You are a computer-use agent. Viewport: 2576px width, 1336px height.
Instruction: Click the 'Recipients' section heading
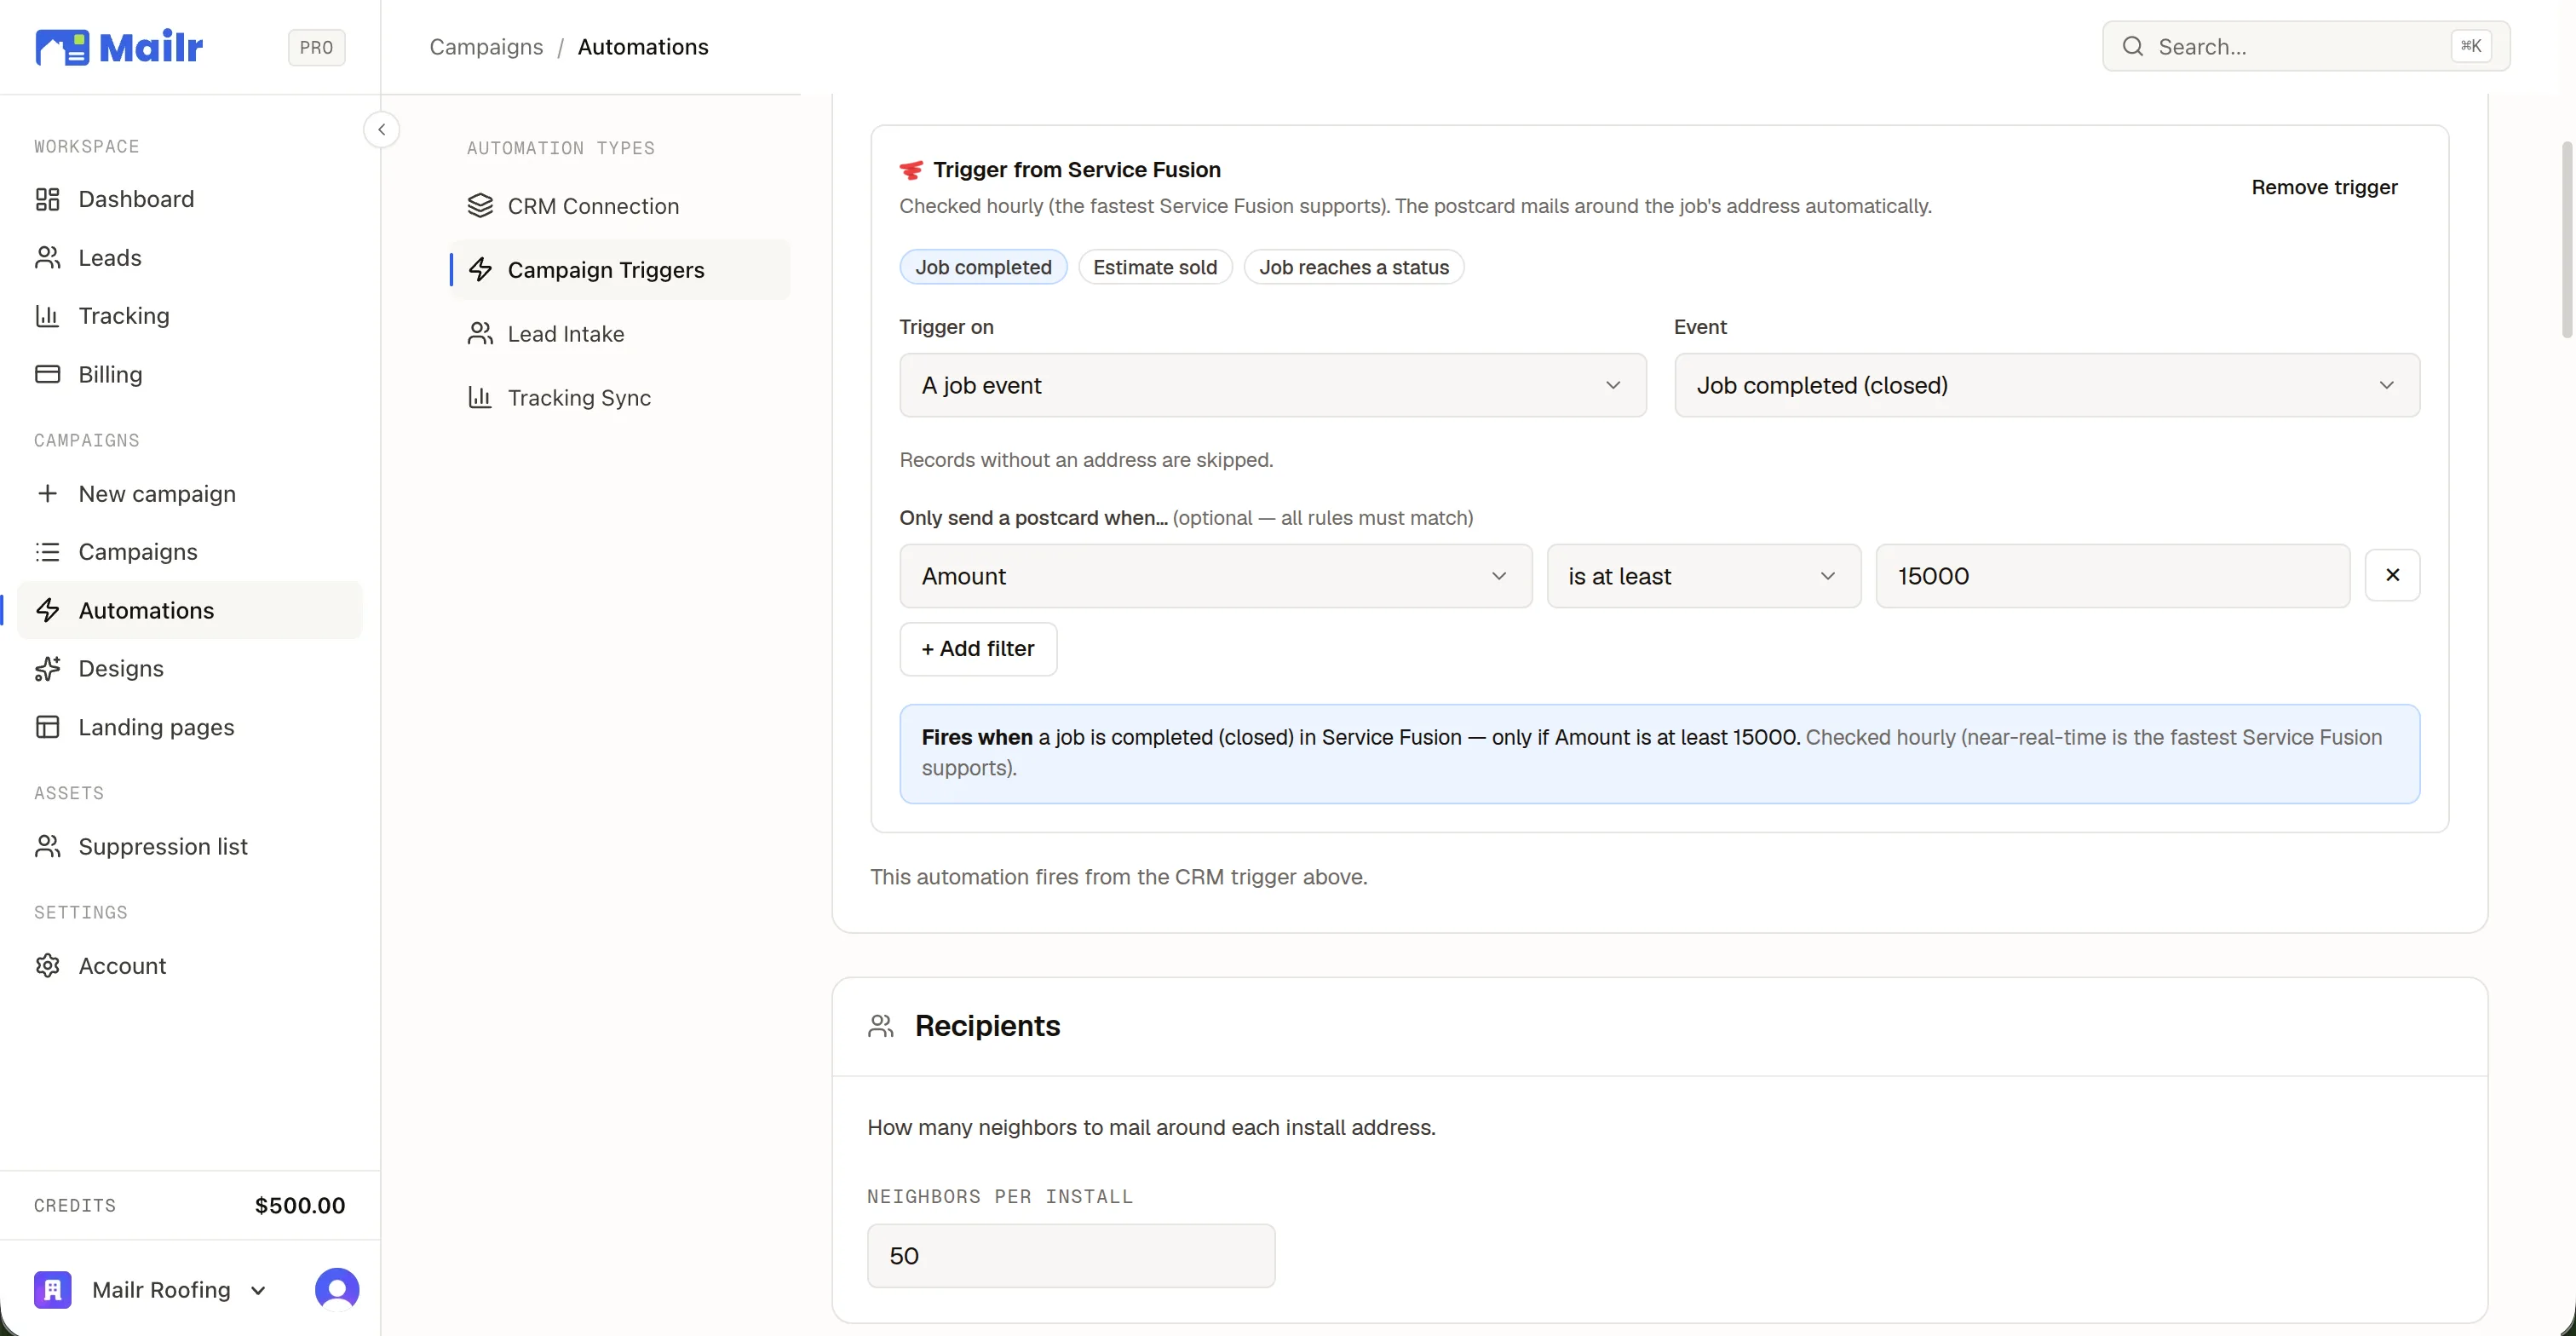987,1026
